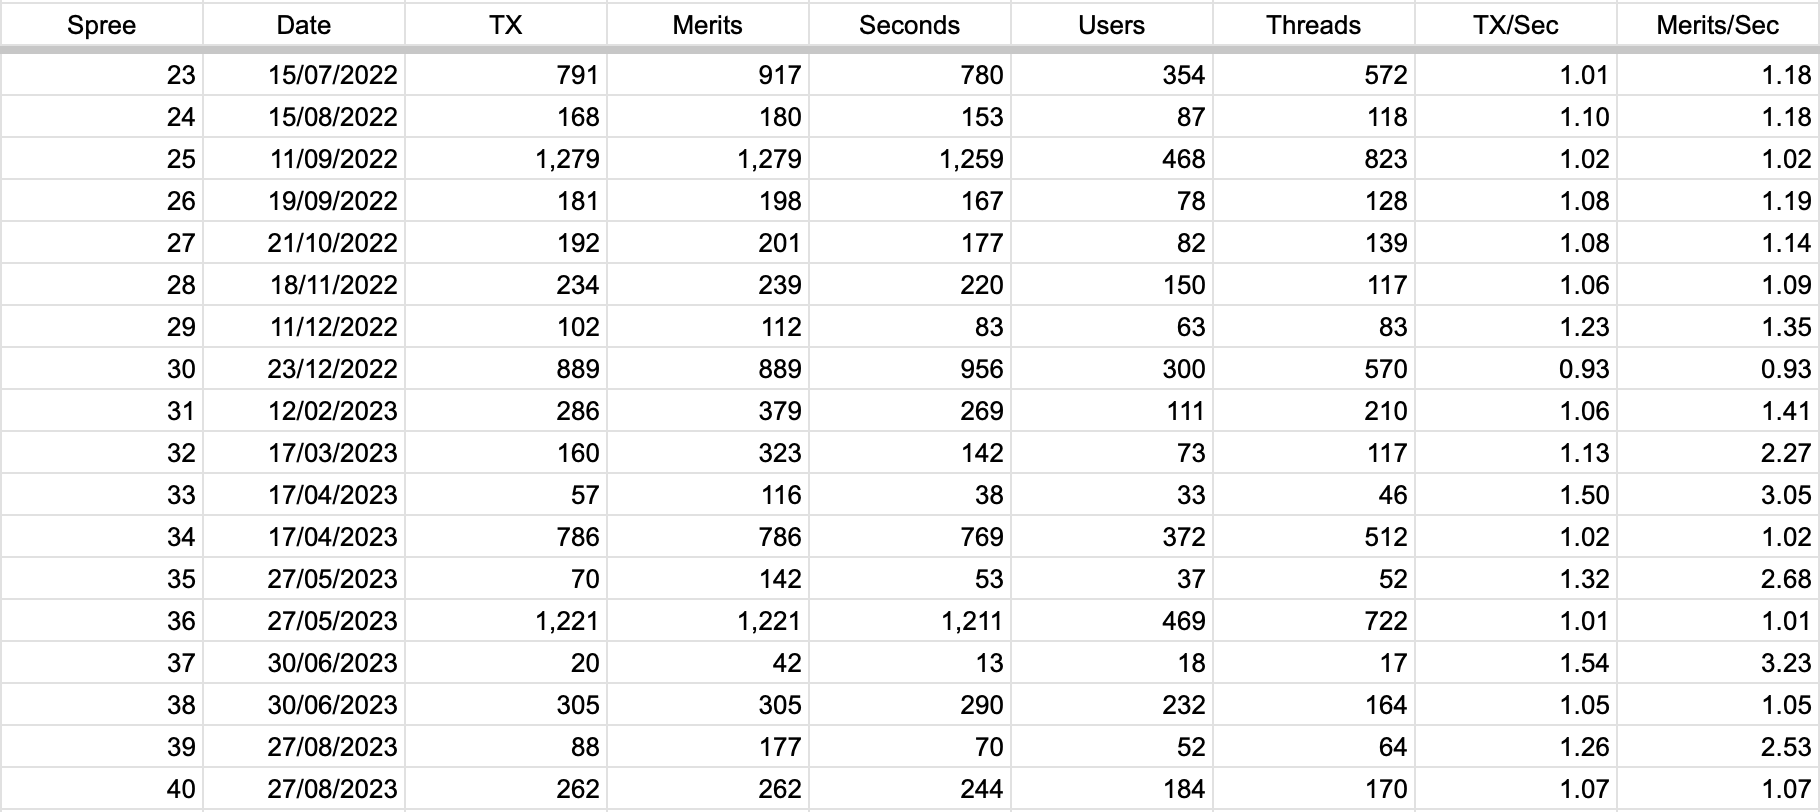Select the Merits/Sec cell showing 3.05
1820x812 pixels.
[x=1718, y=495]
